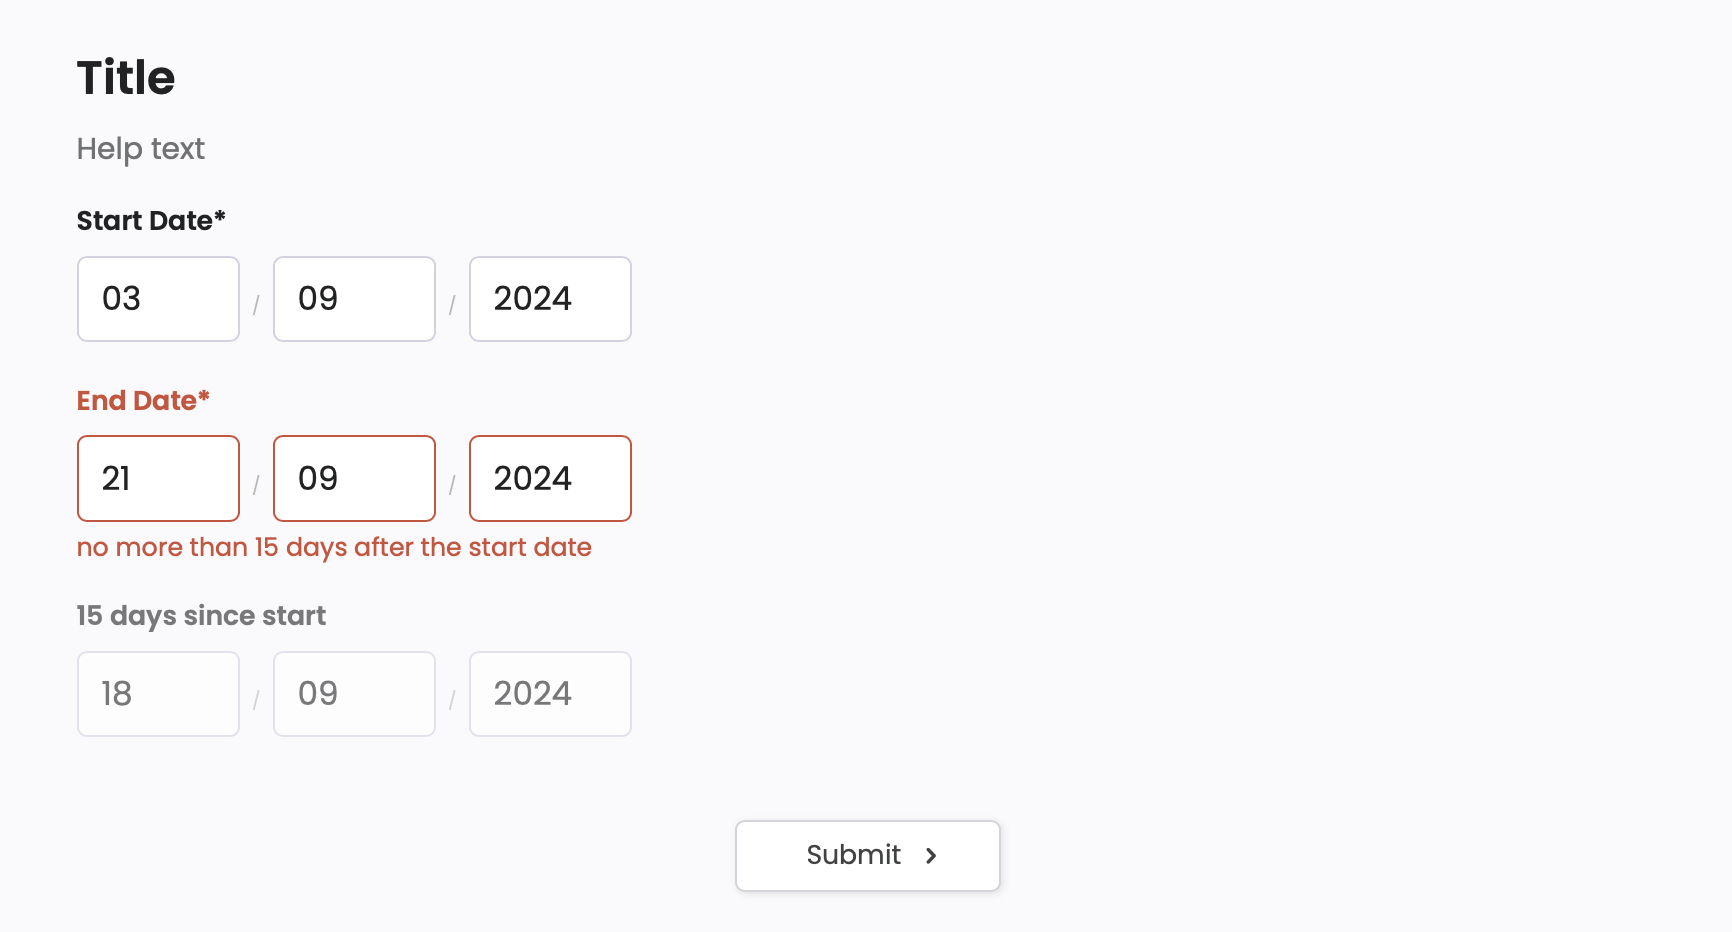This screenshot has width=1732, height=932.
Task: Click the disabled year field under 15 days since start
Action: pos(550,694)
